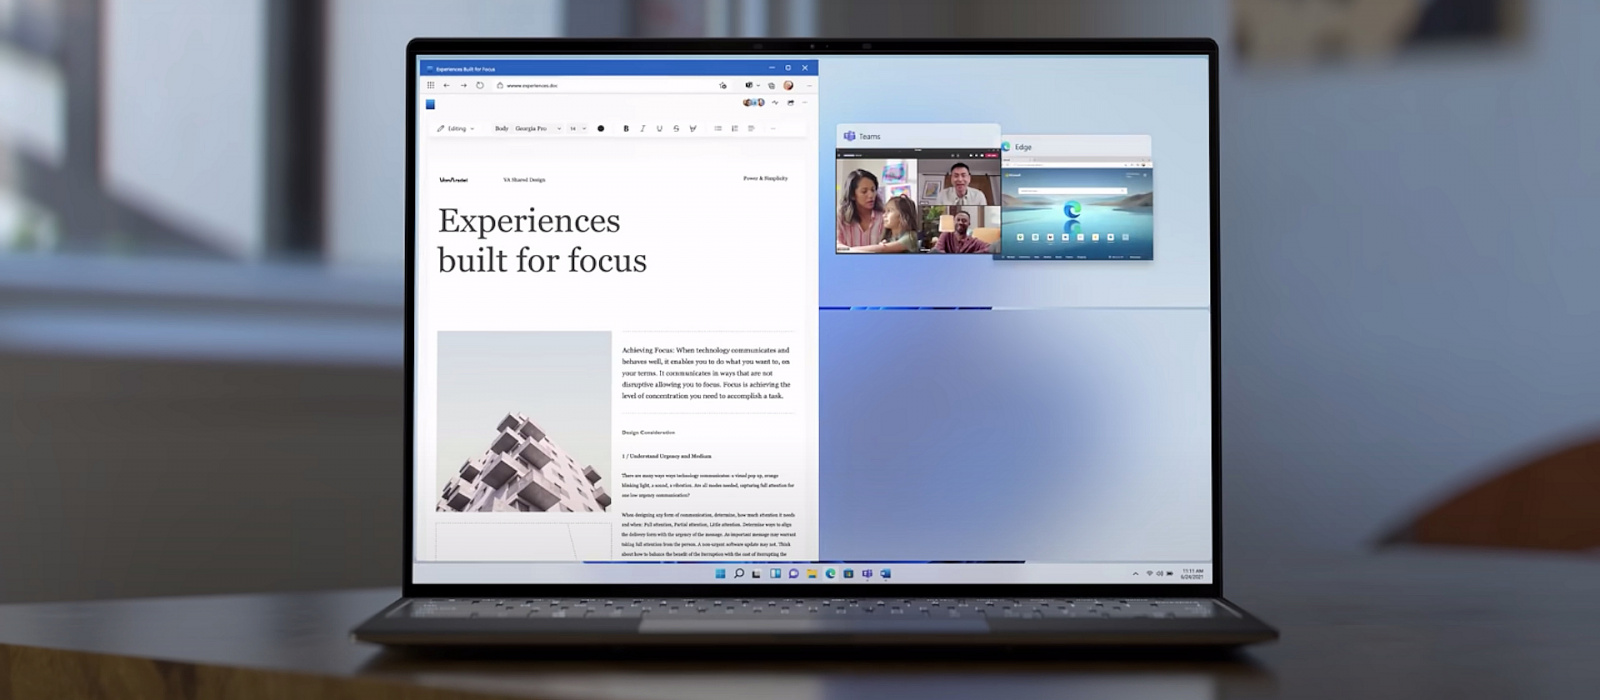The image size is (1600, 700).
Task: Open Search from the taskbar
Action: [739, 574]
